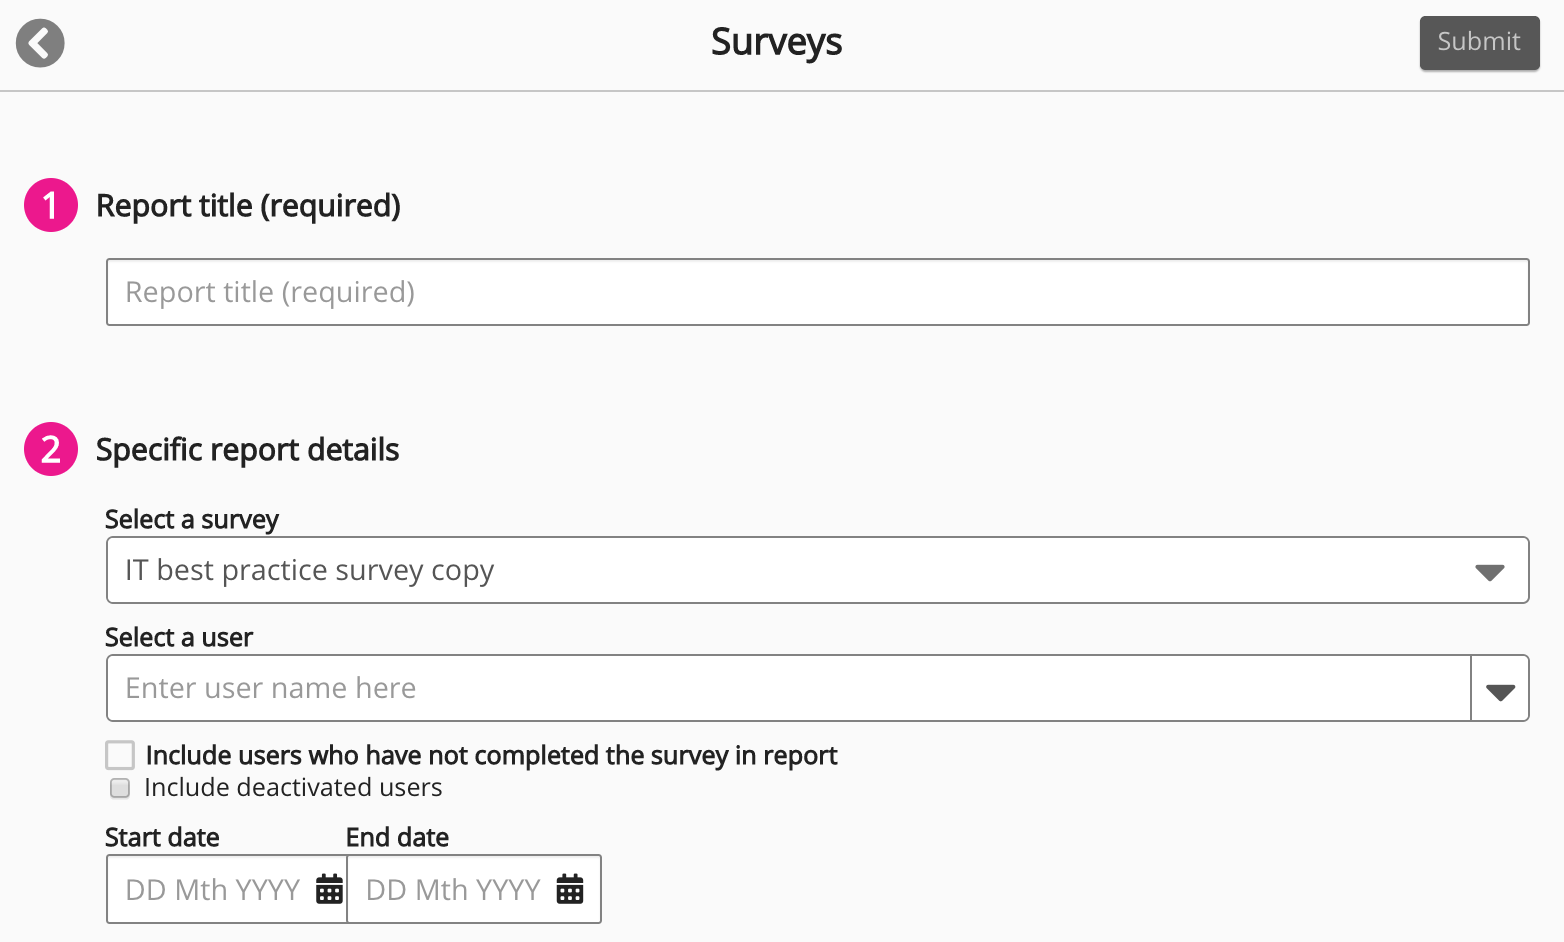Click the 'Specific report details' section heading

[x=247, y=449]
